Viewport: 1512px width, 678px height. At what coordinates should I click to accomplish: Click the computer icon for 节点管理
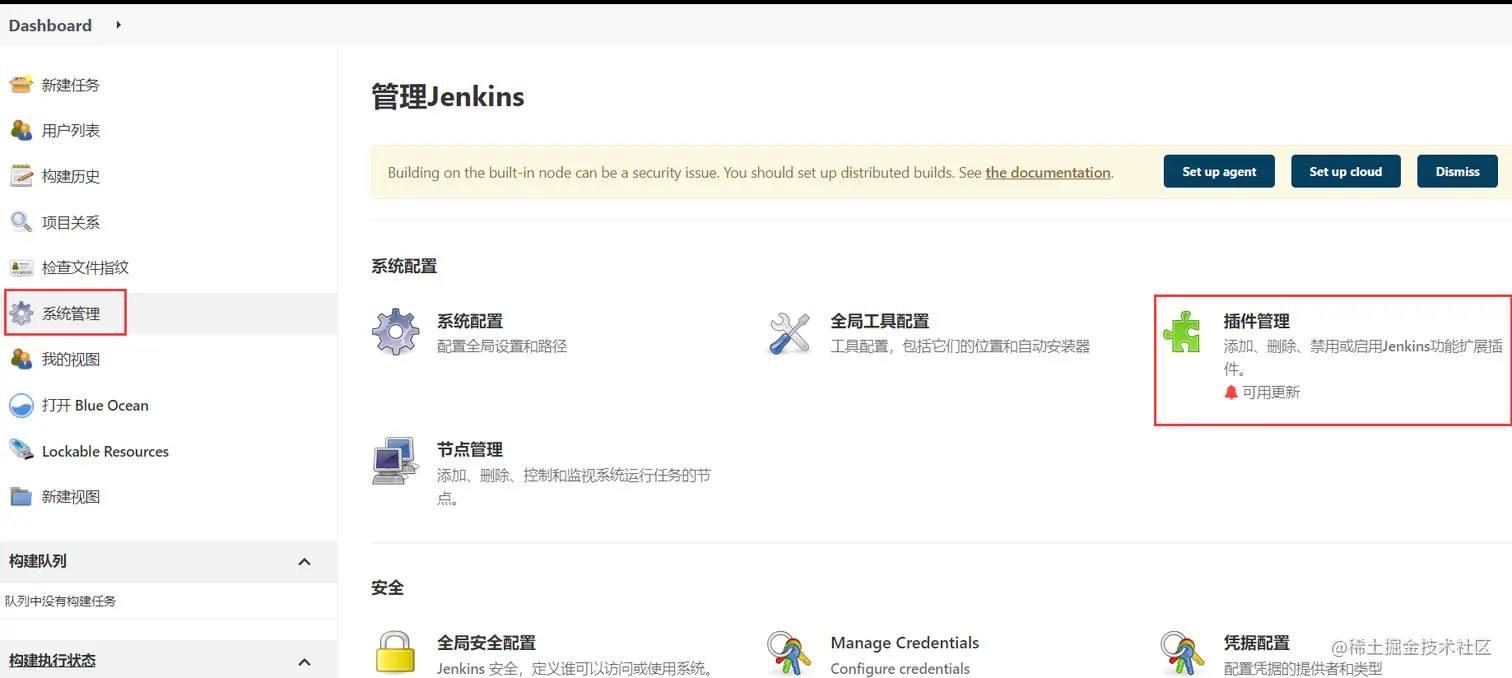396,461
